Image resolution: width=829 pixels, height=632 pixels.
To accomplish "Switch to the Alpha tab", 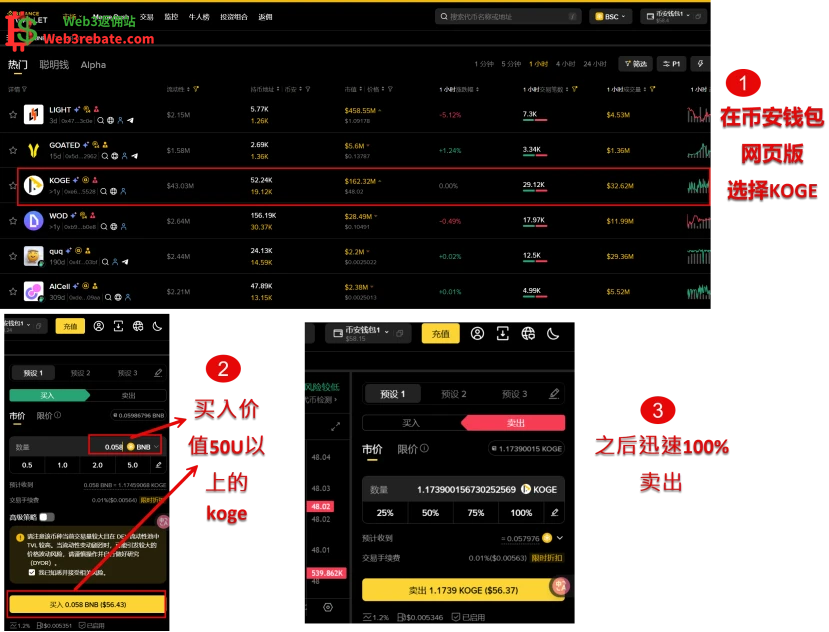I will click(x=93, y=65).
